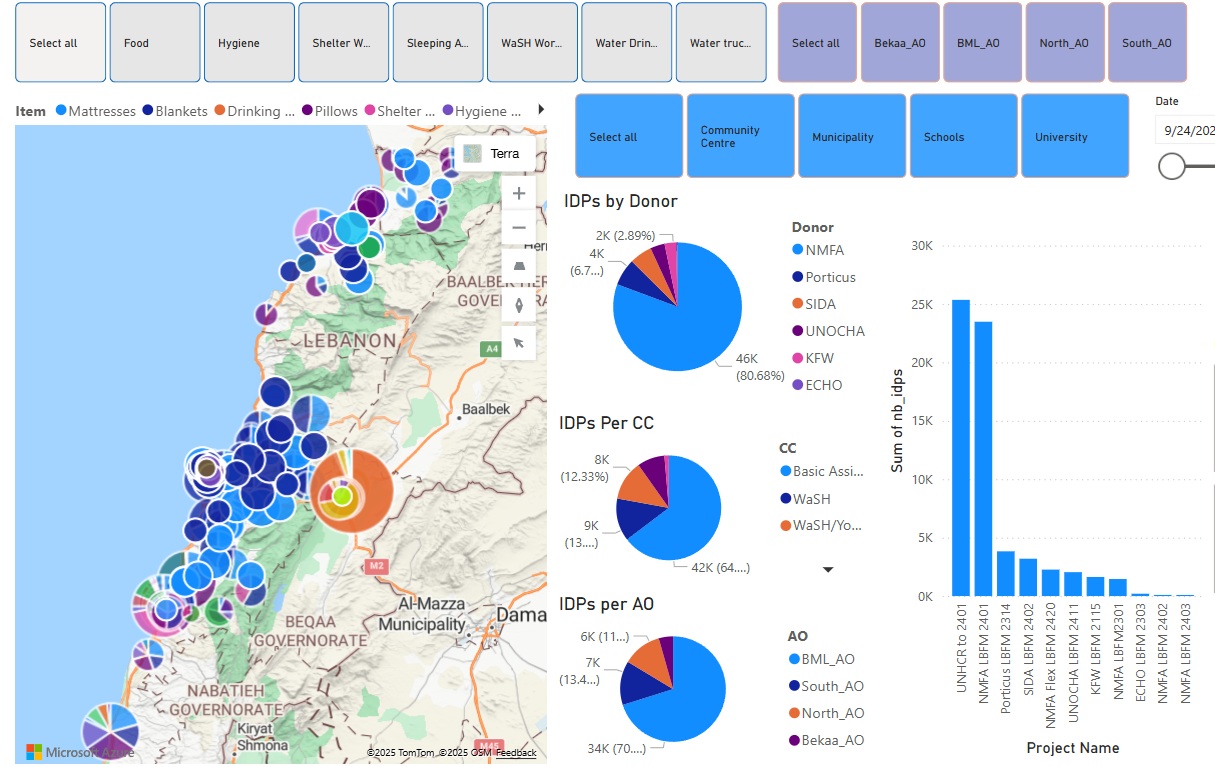Zoom out on the map
Screen dimensions: 1215x767
coord(518,228)
